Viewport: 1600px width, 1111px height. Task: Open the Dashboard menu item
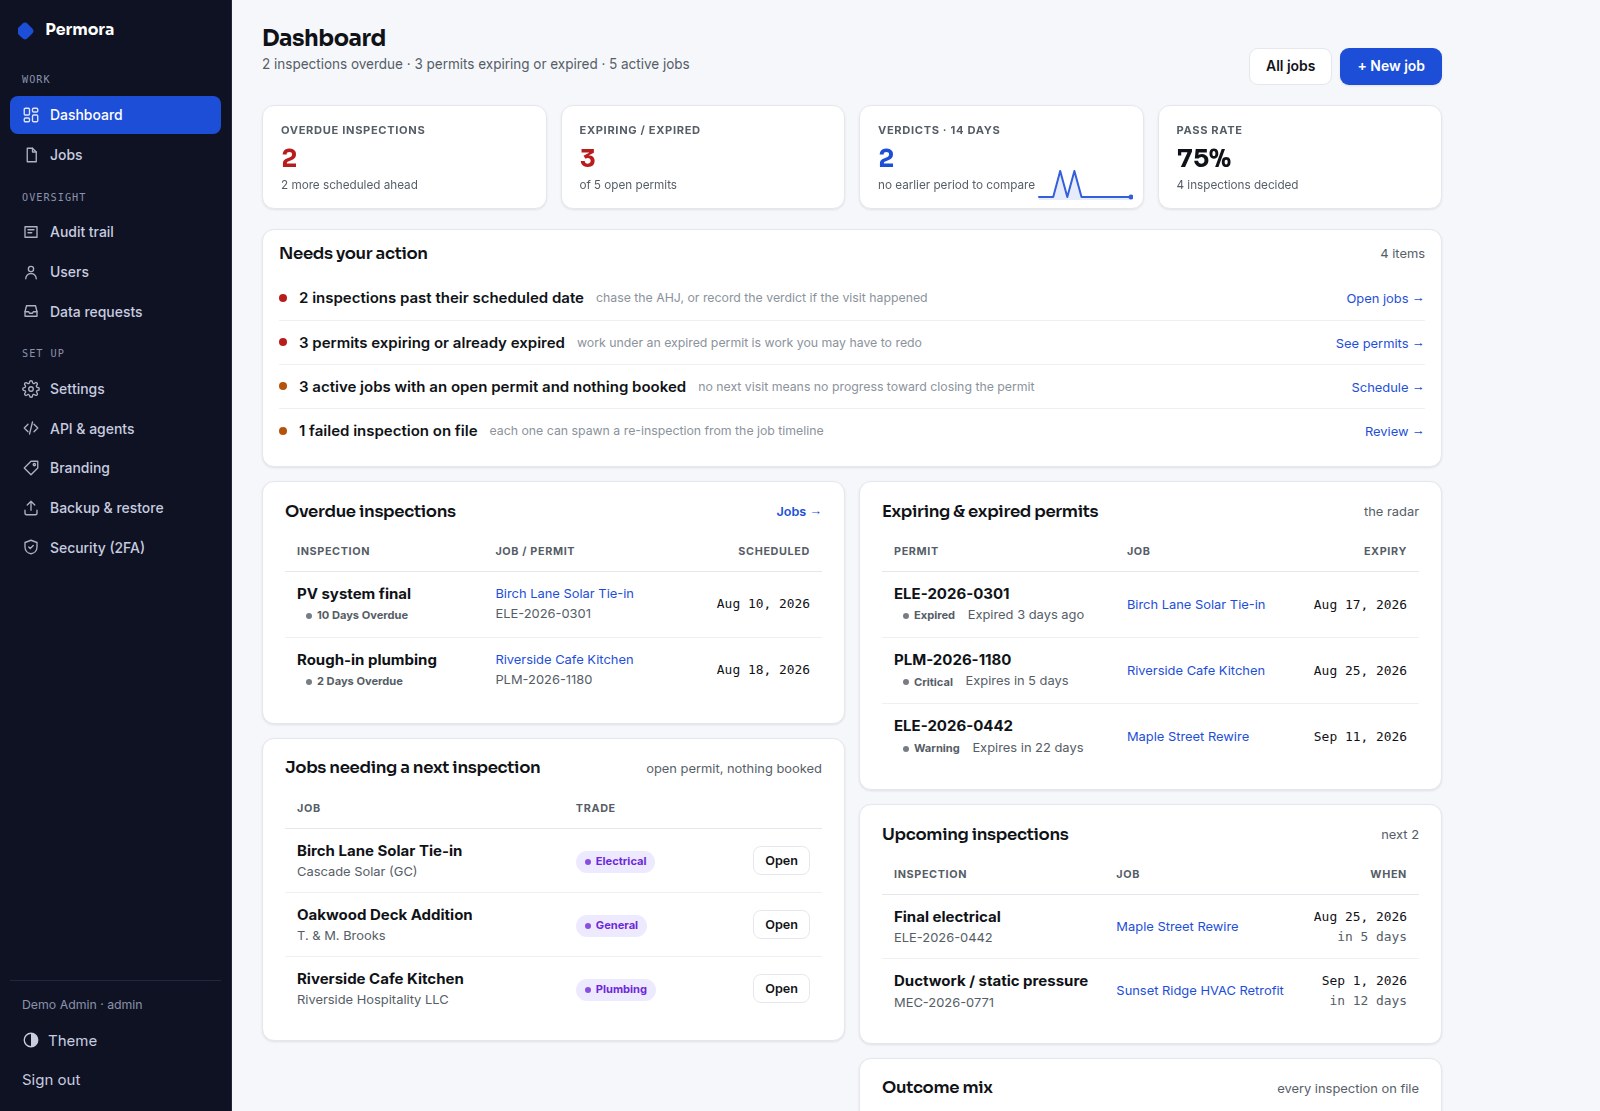[x=115, y=115]
